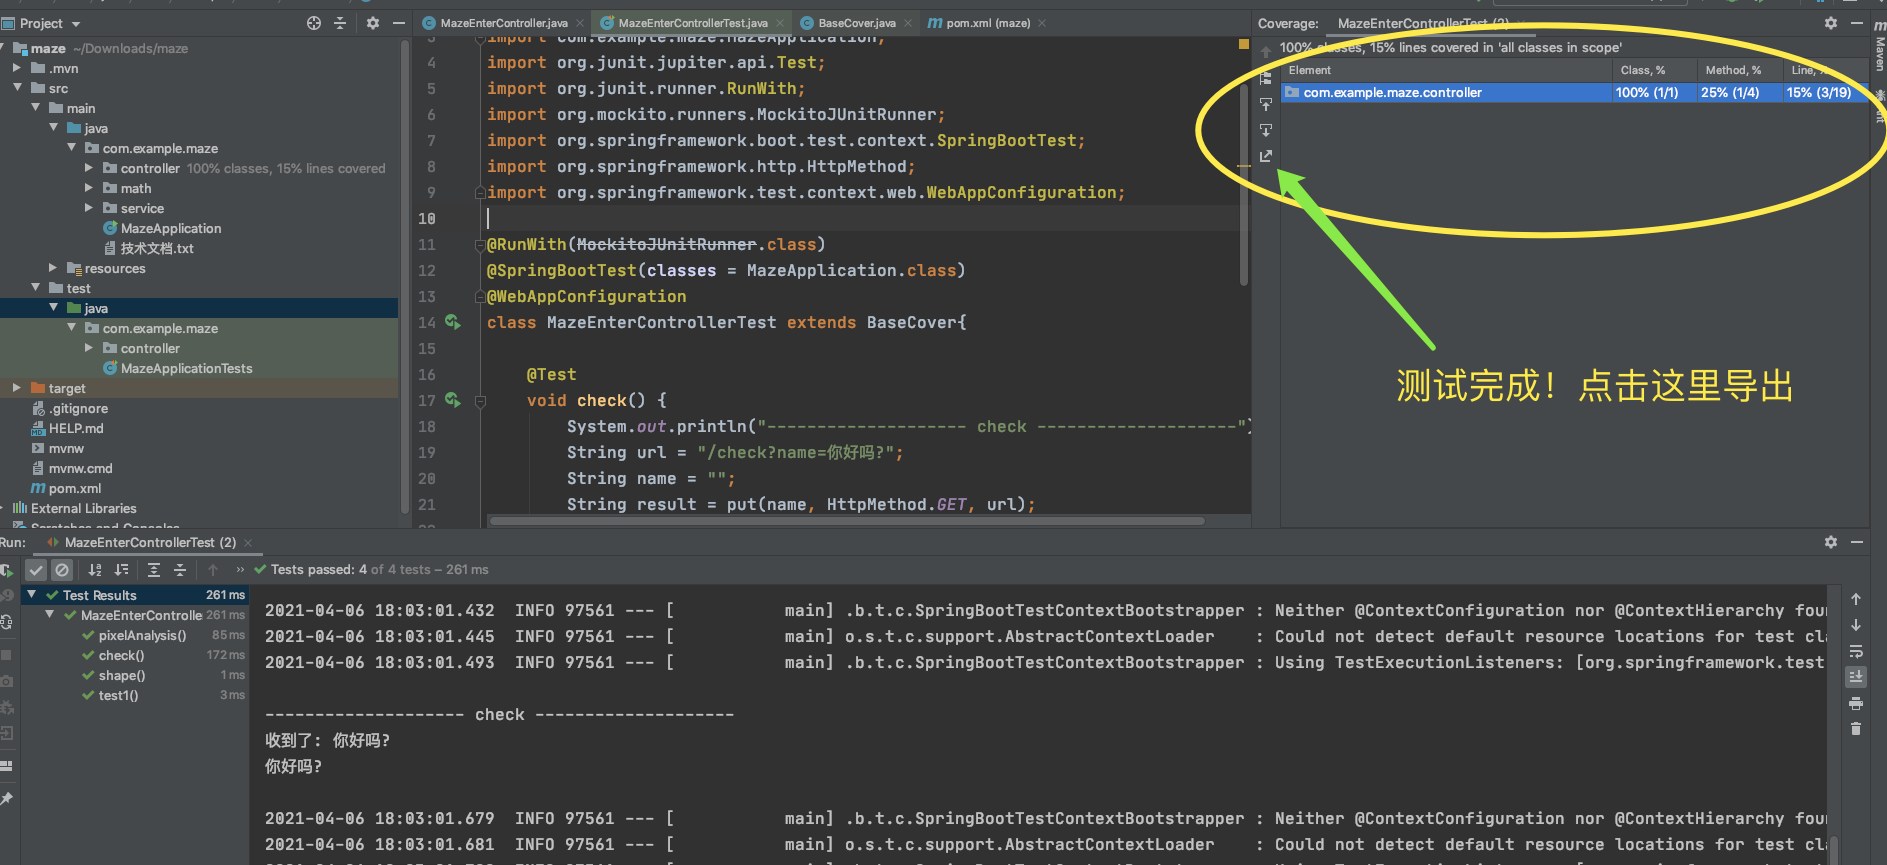Toggle soft-wrap in console output
The image size is (1887, 865).
1856,651
